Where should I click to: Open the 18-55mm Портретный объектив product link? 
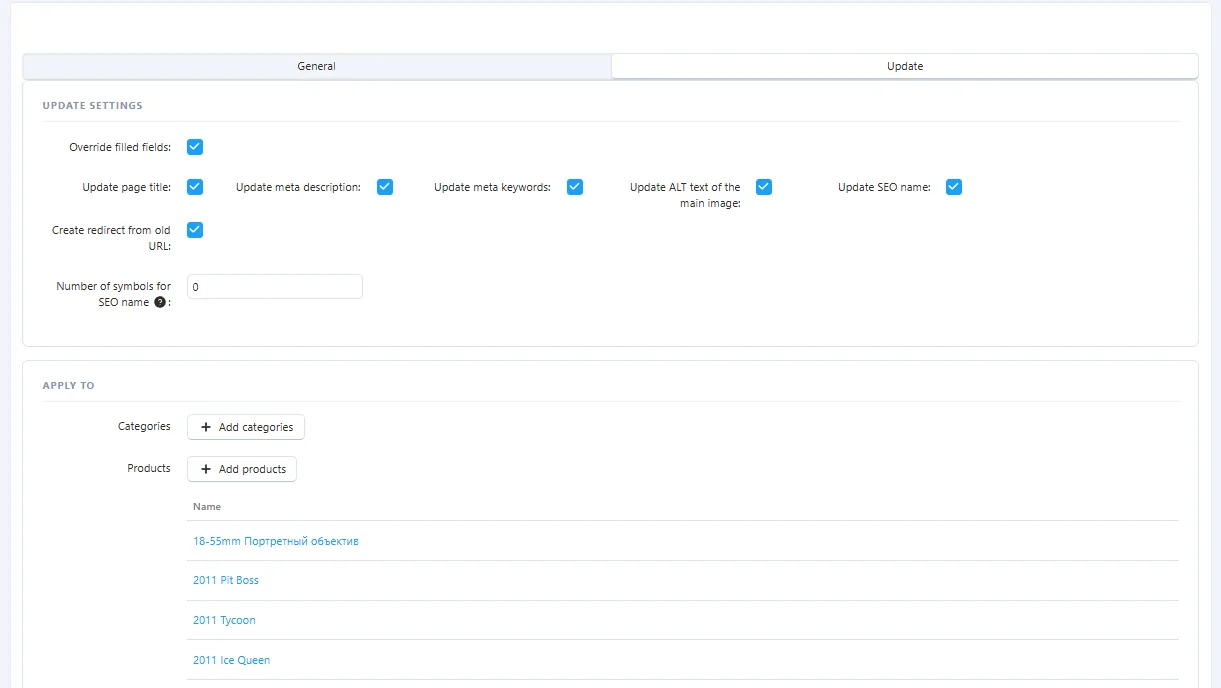pyautogui.click(x=276, y=541)
